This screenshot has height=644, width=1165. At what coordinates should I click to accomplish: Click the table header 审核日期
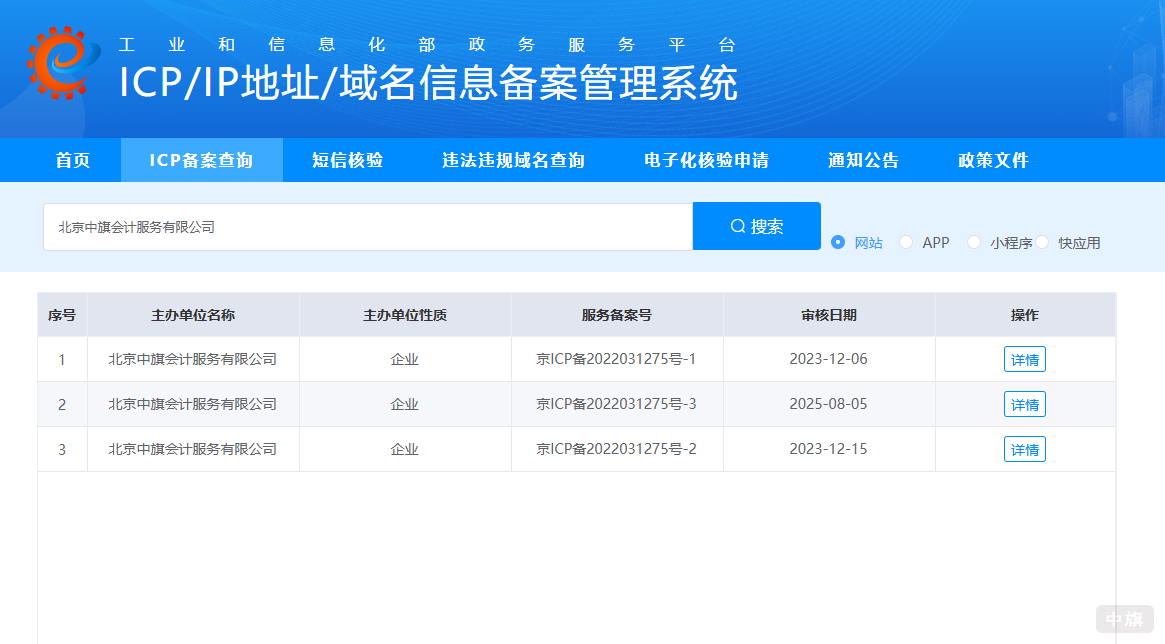(x=829, y=314)
